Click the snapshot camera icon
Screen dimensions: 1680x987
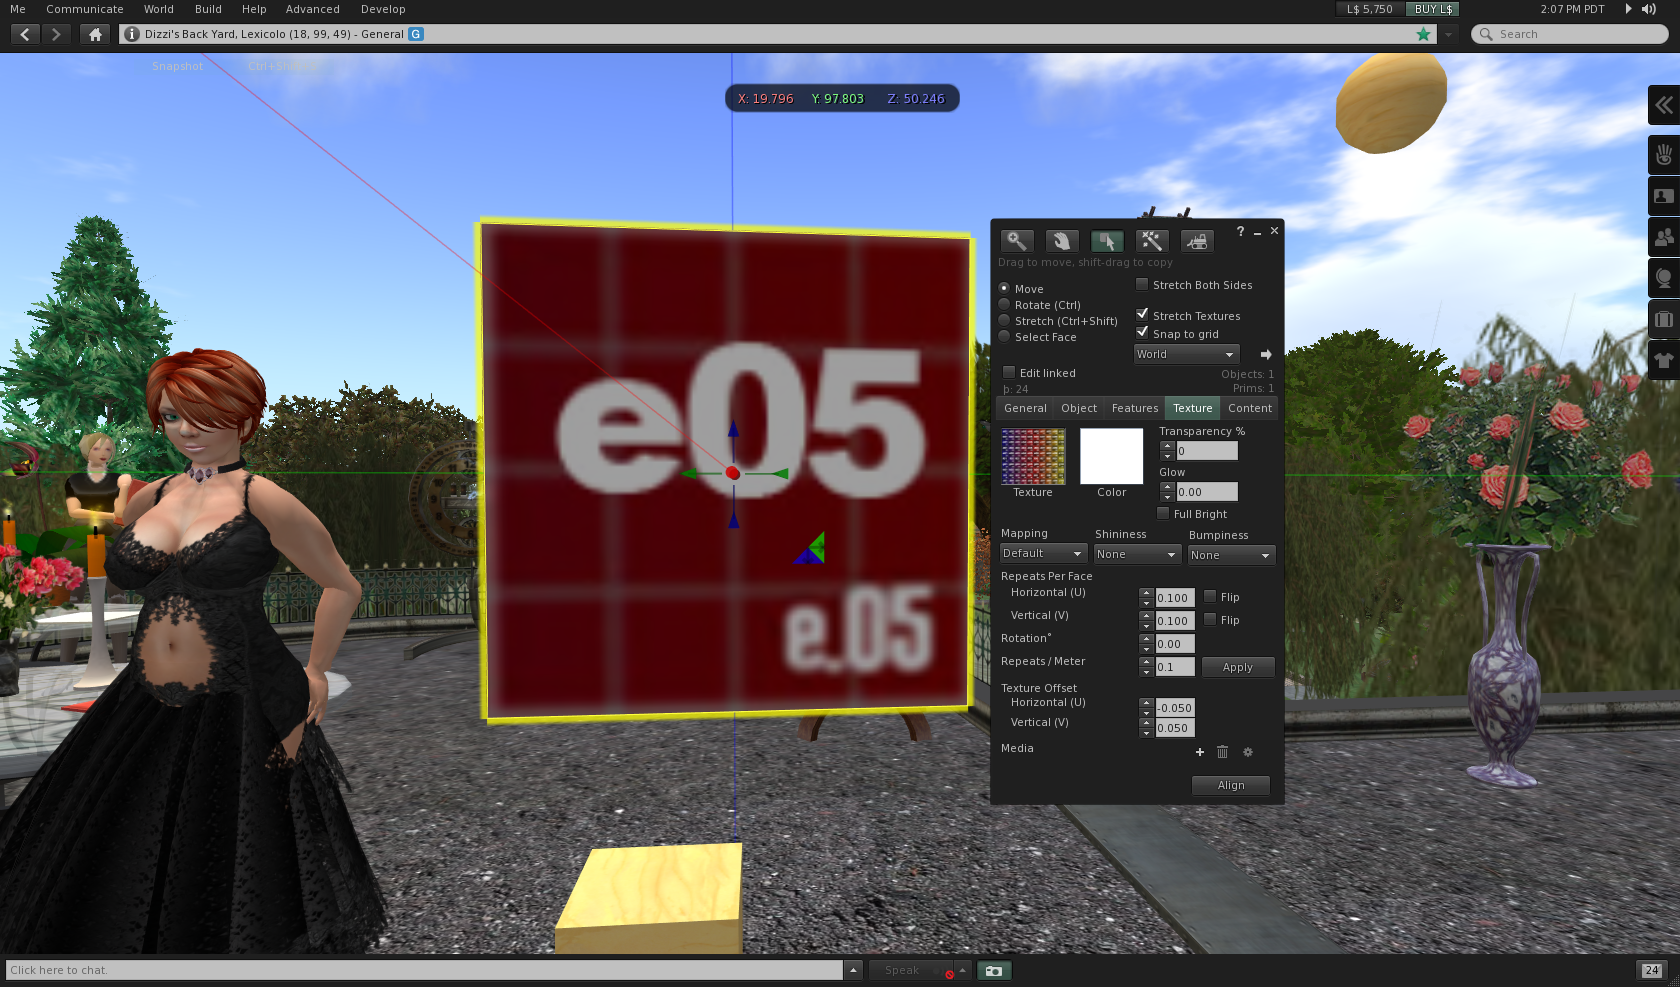[993, 970]
